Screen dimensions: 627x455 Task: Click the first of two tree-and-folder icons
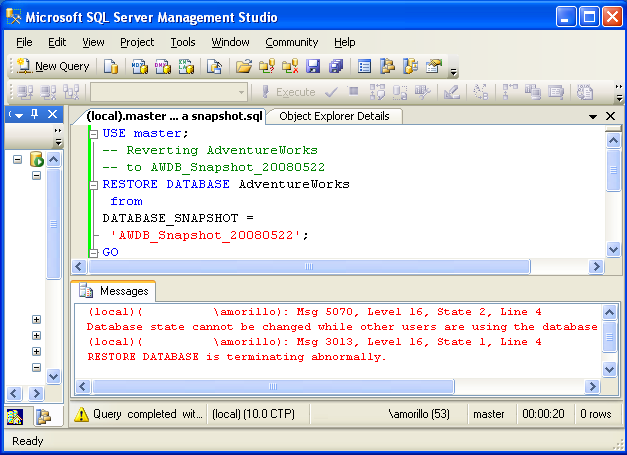click(x=387, y=66)
